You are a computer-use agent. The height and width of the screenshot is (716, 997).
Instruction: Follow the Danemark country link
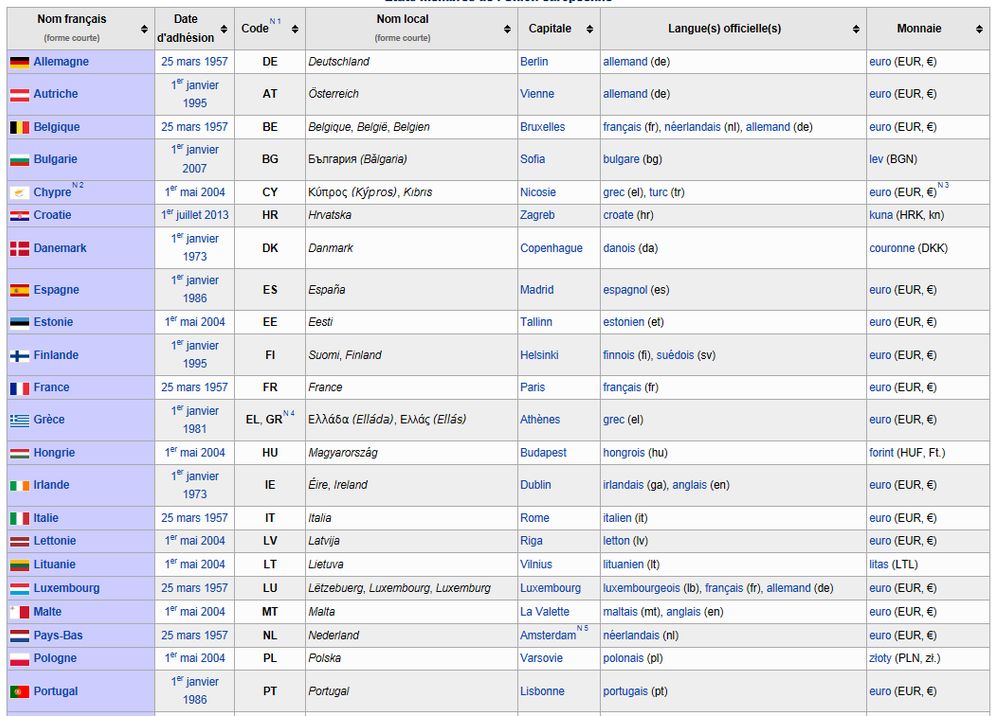[x=60, y=248]
